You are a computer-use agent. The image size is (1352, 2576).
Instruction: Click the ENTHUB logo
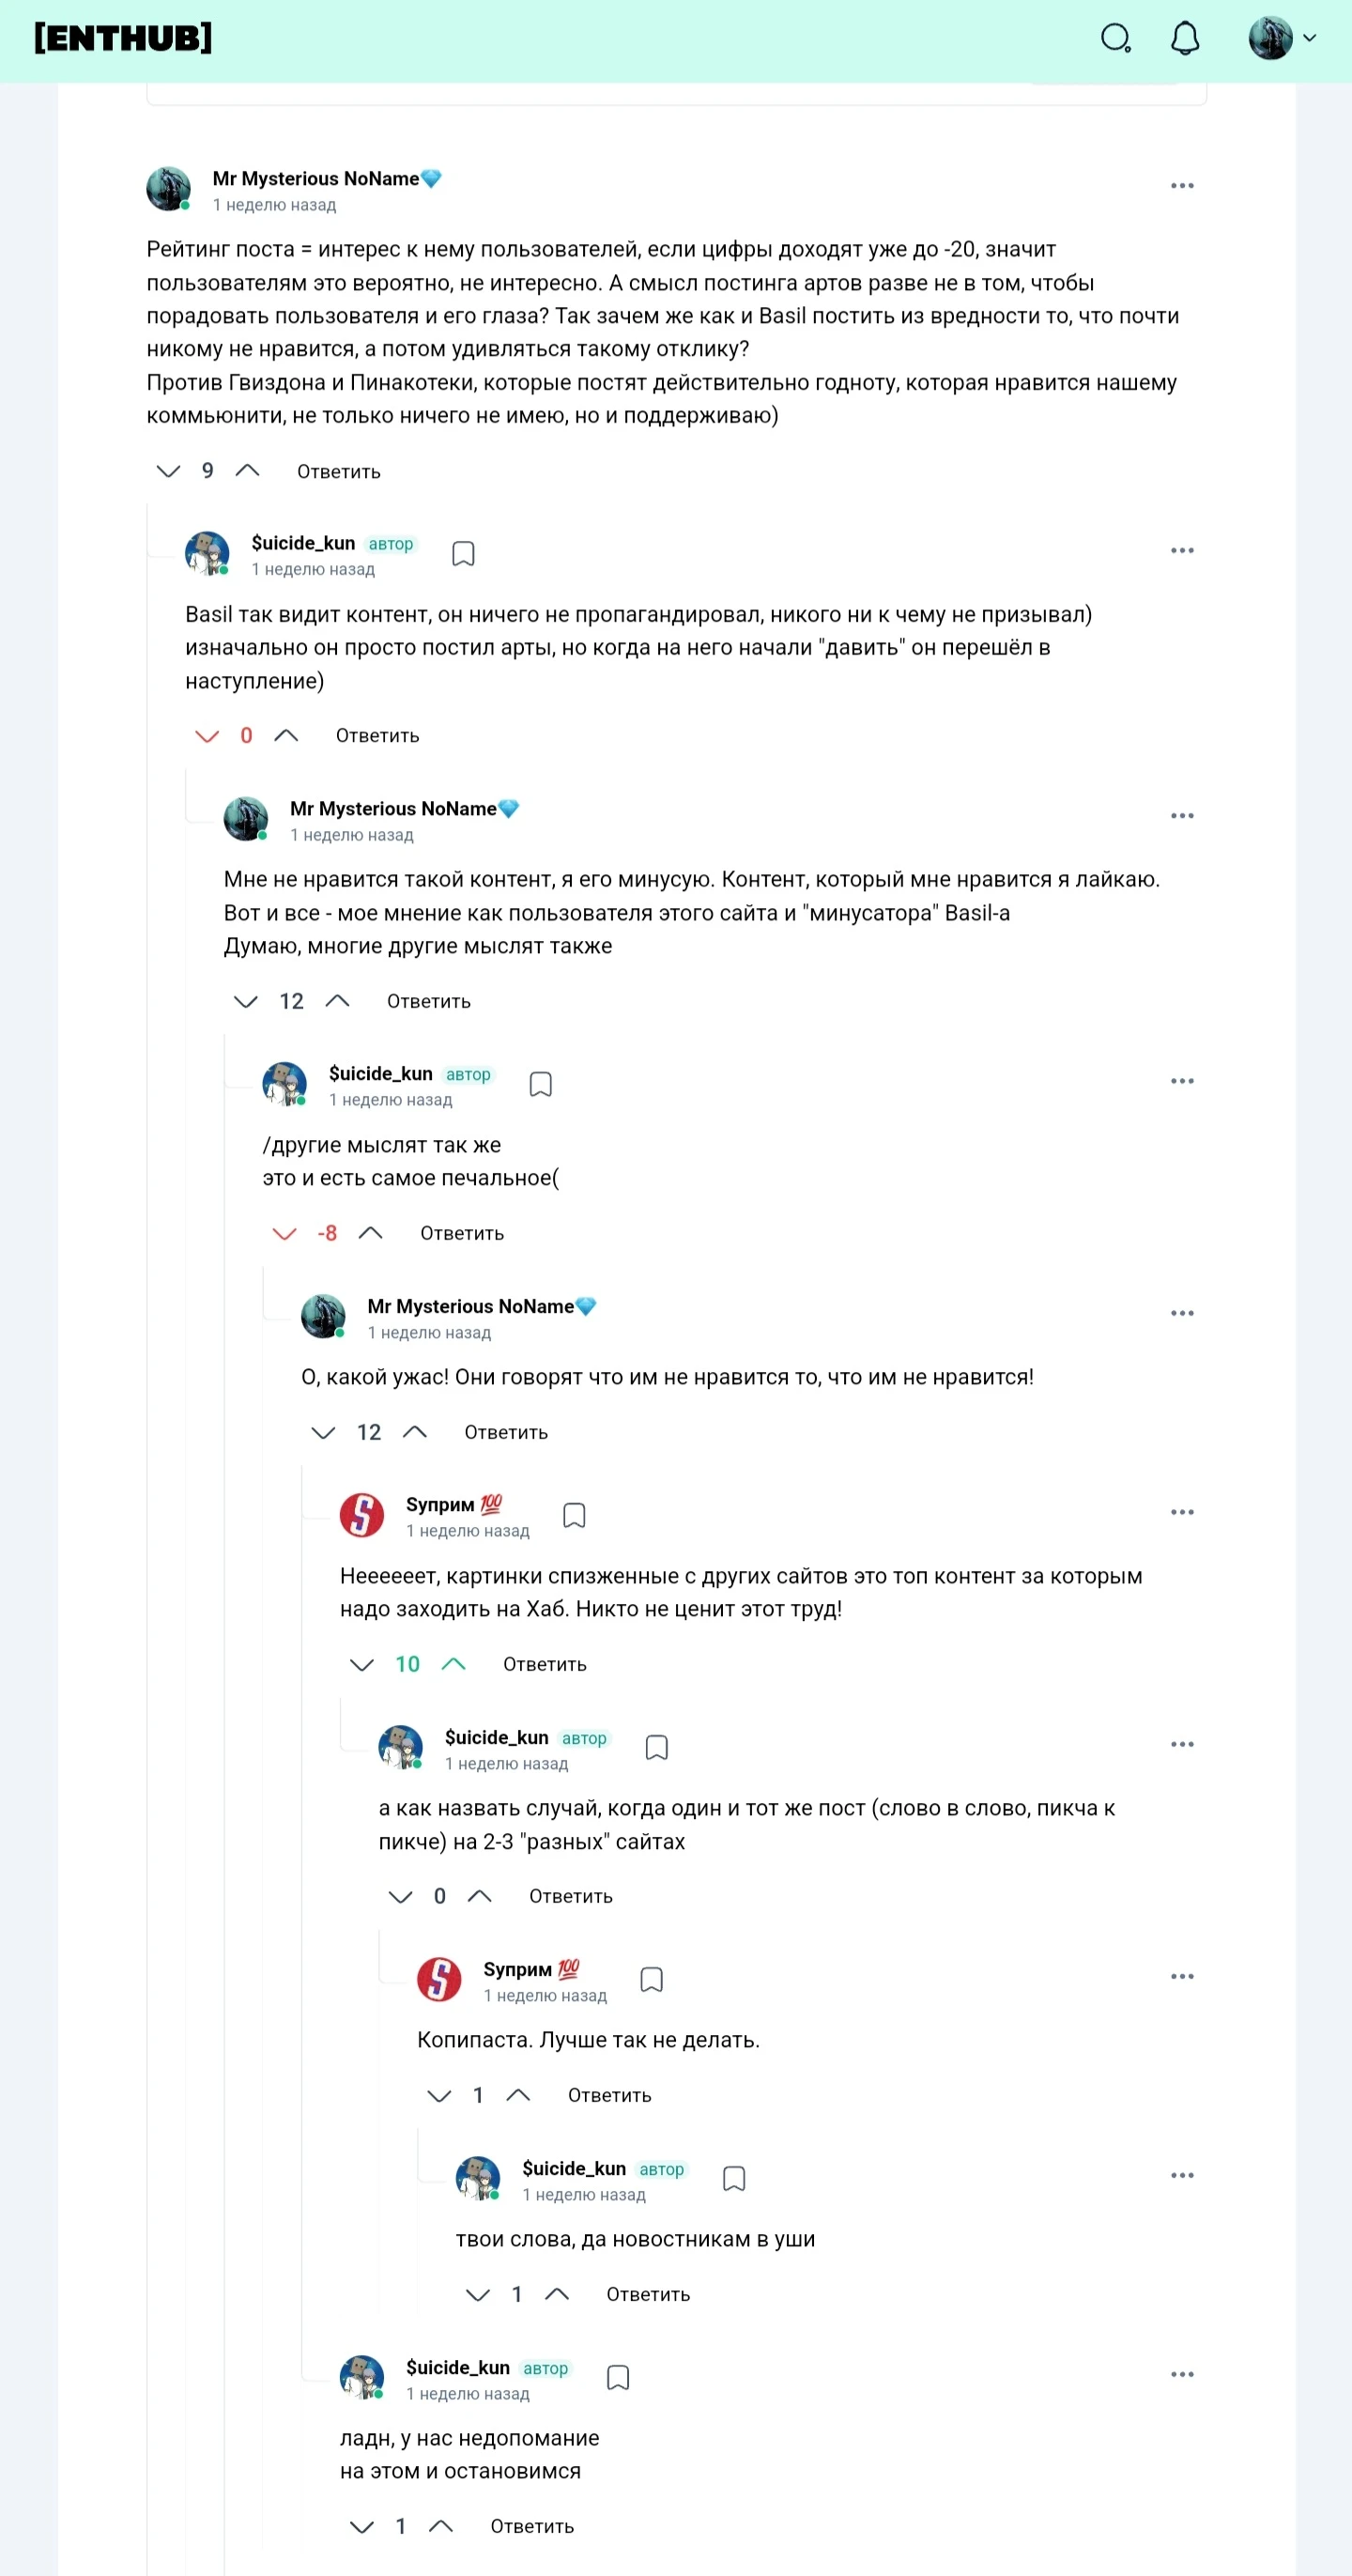tap(123, 38)
